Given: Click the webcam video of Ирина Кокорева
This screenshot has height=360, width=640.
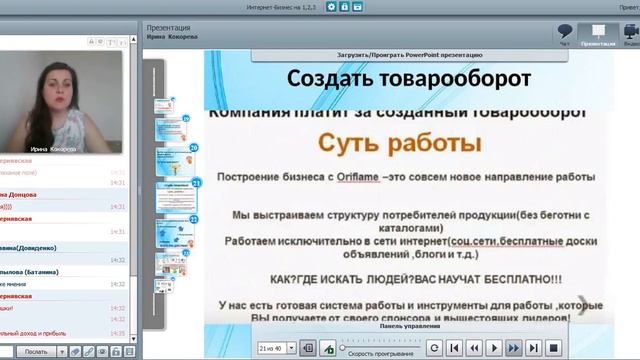Looking at the screenshot, I should (61, 102).
